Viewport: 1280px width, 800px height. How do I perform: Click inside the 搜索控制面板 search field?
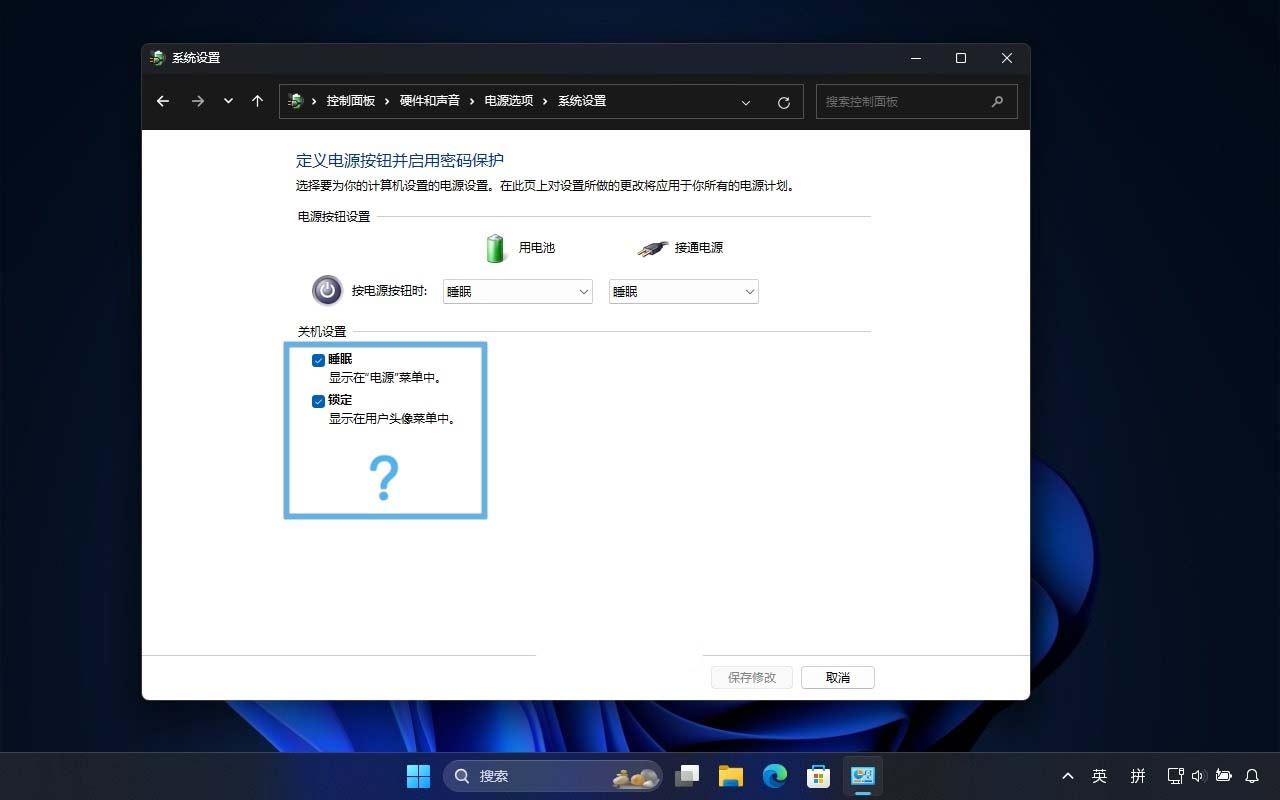pyautogui.click(x=900, y=101)
